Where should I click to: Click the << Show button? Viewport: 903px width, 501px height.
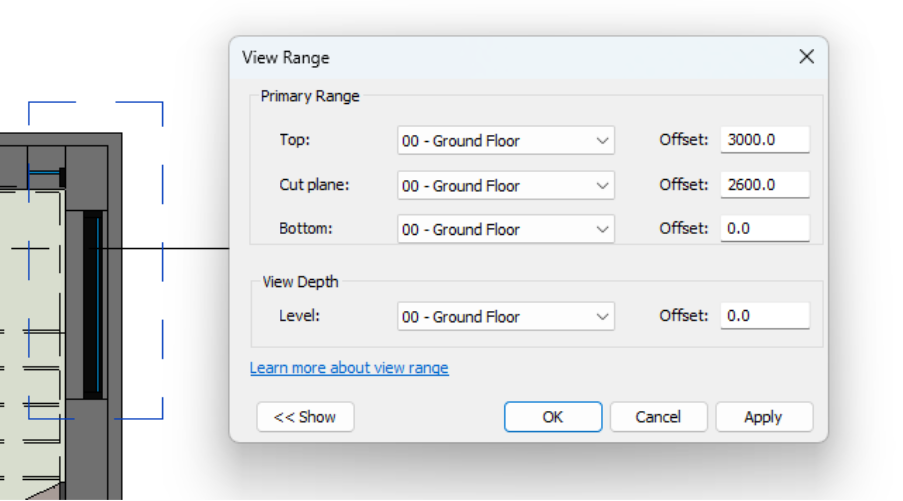305,417
